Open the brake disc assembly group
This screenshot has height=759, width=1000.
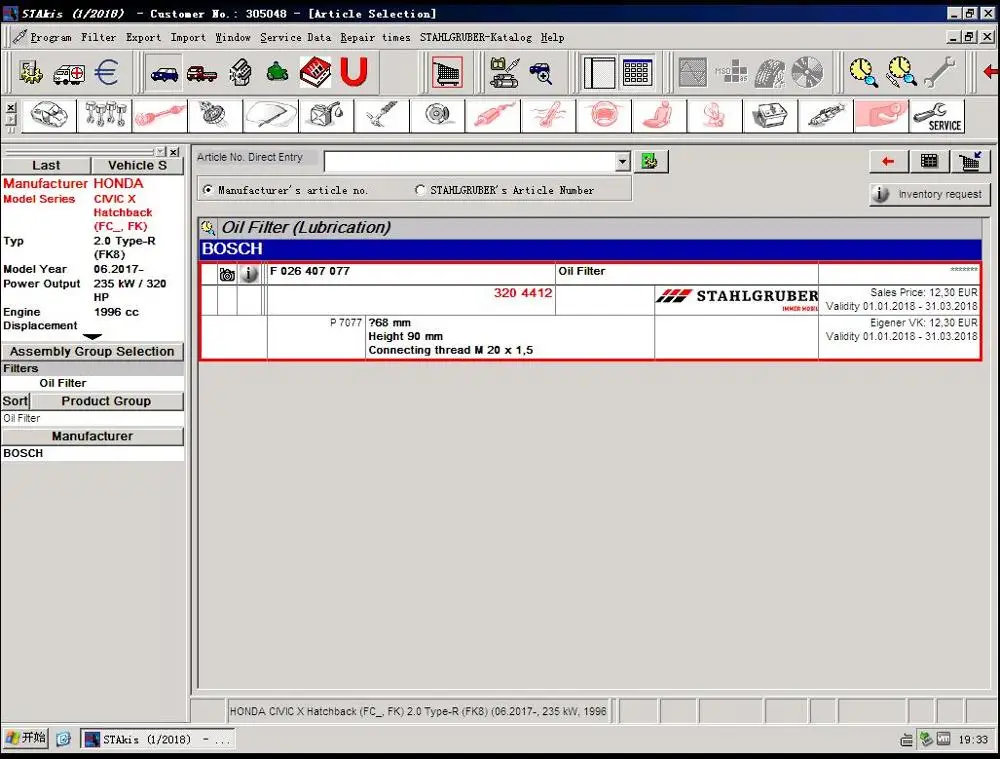[438, 116]
